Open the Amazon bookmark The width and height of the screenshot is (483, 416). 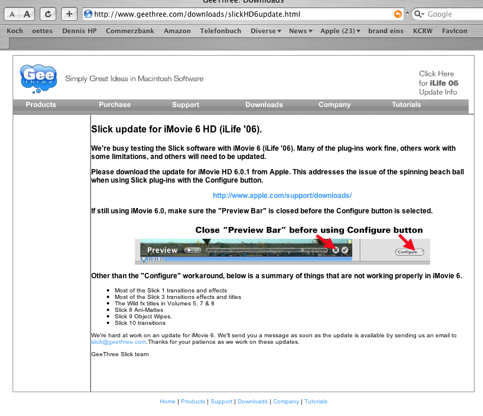(x=177, y=31)
